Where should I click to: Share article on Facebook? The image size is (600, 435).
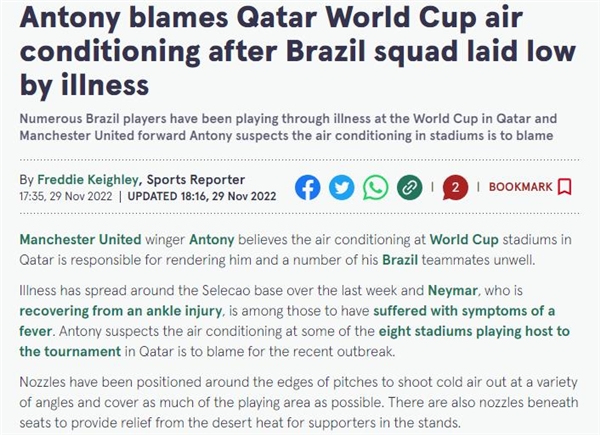coord(308,187)
